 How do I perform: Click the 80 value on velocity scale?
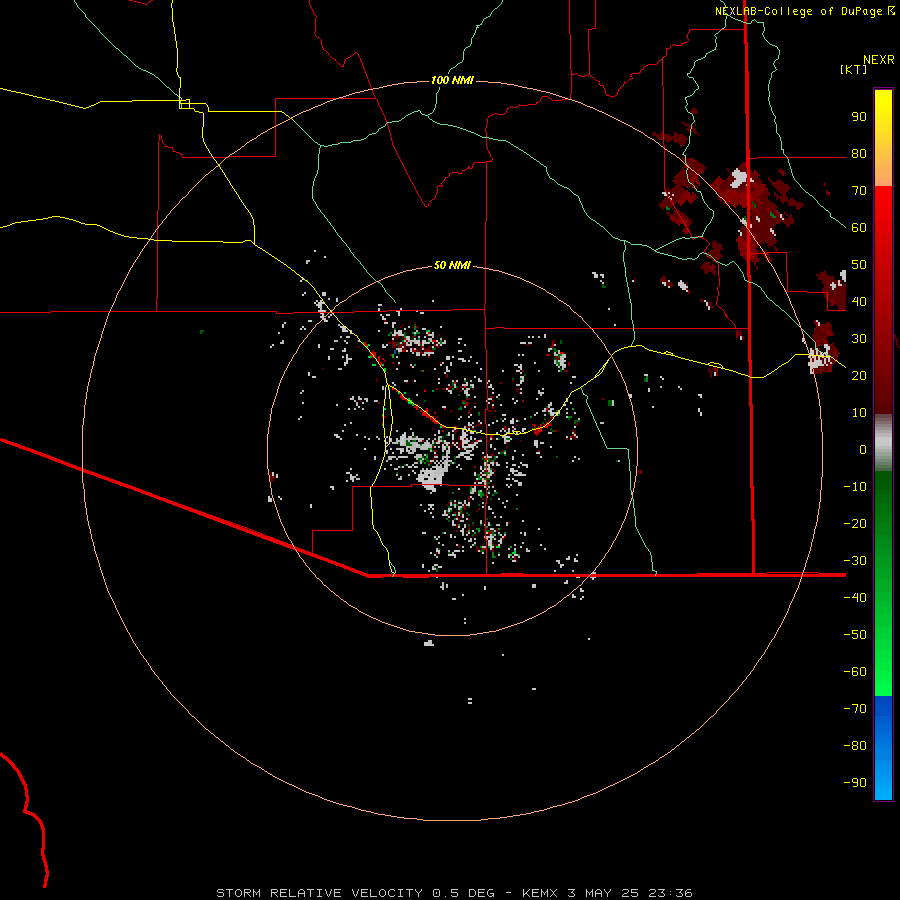(x=859, y=154)
